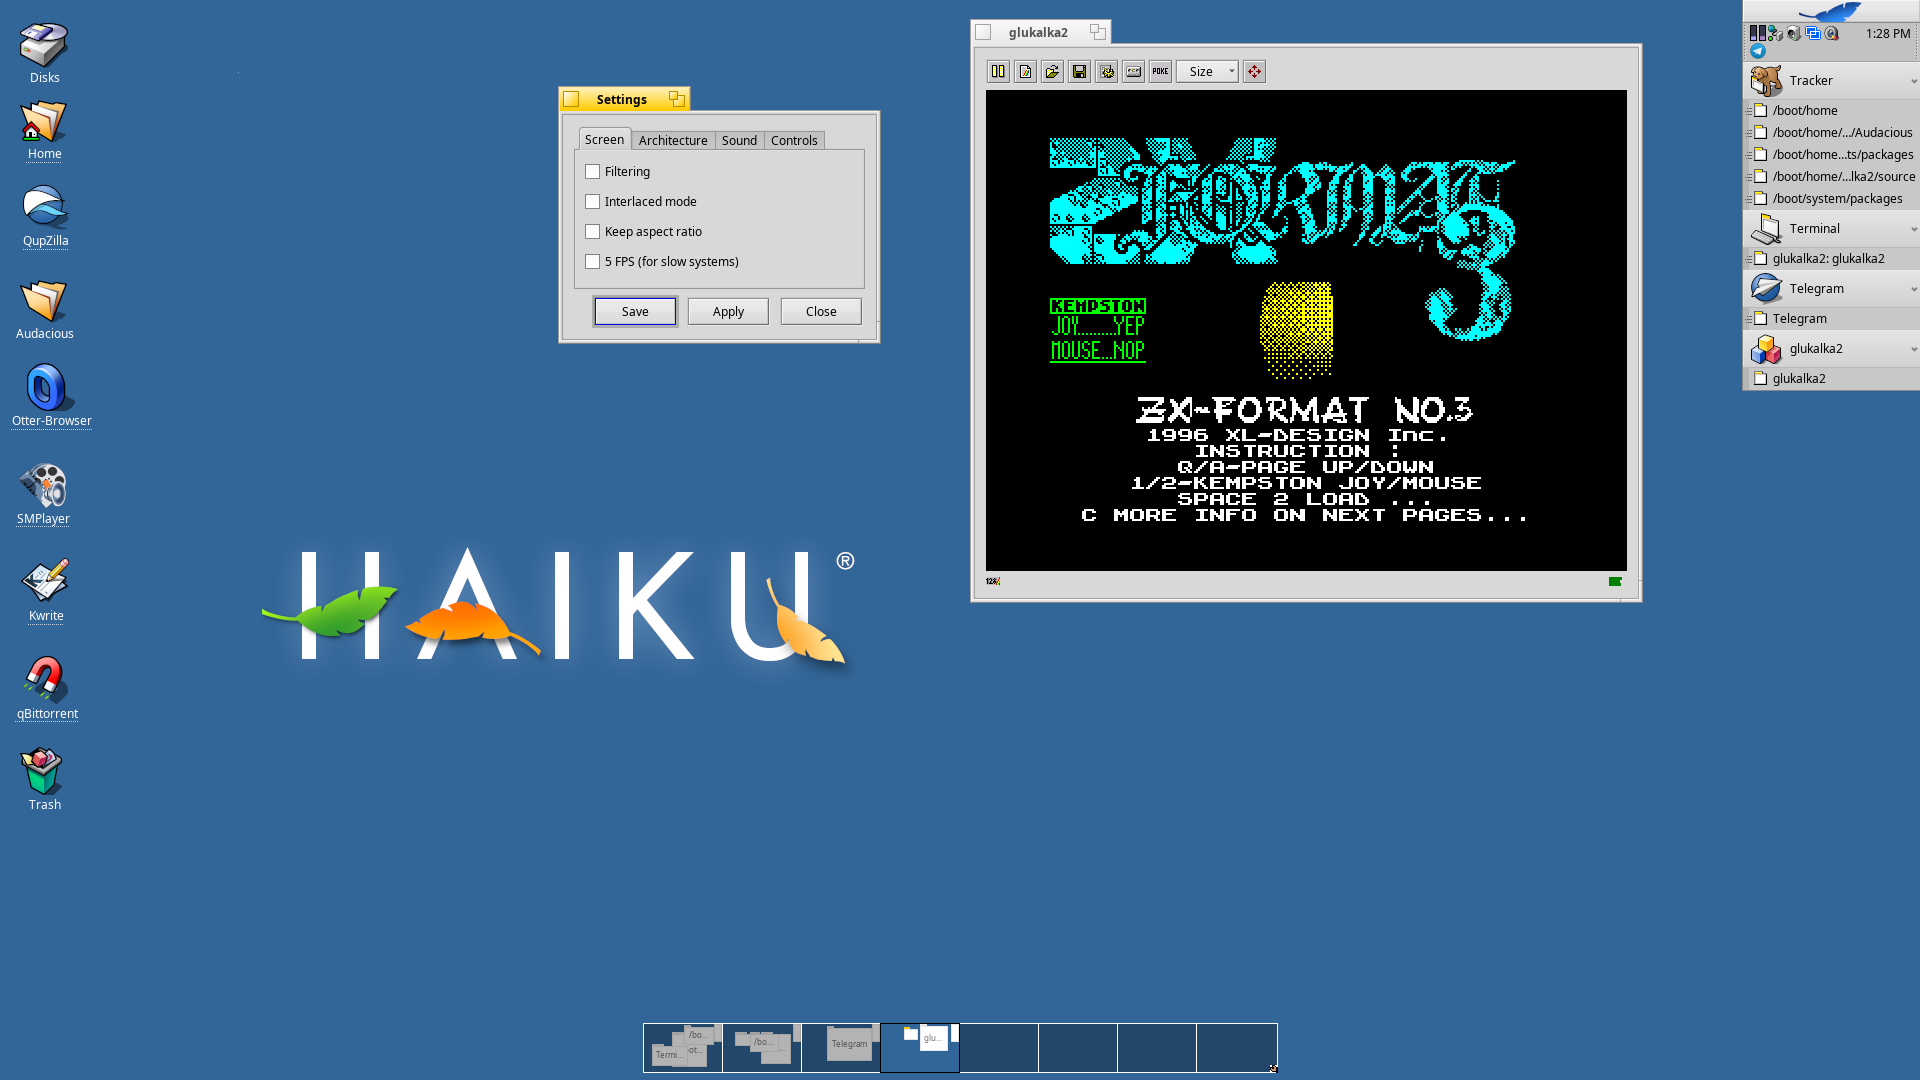The image size is (1920, 1080).
Task: Switch to the Screen tab
Action: pyautogui.click(x=604, y=139)
